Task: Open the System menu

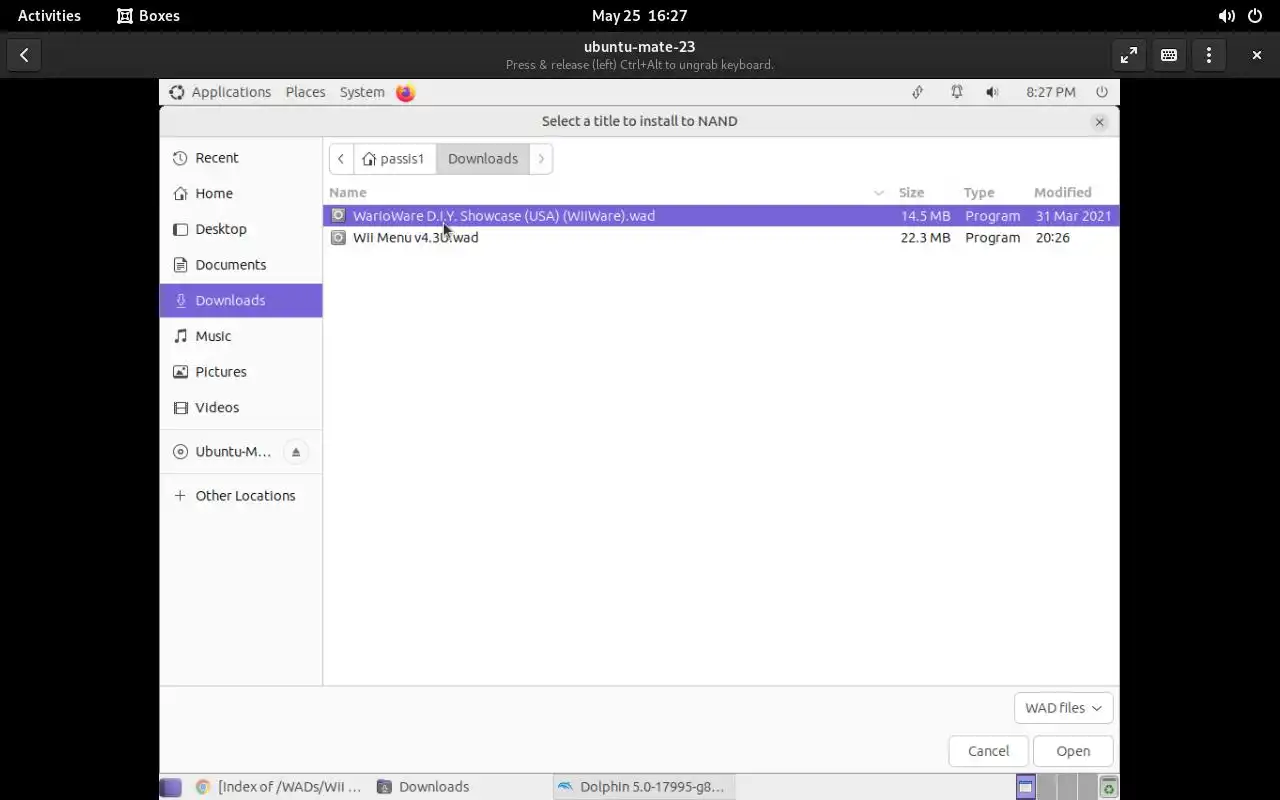Action: point(362,92)
